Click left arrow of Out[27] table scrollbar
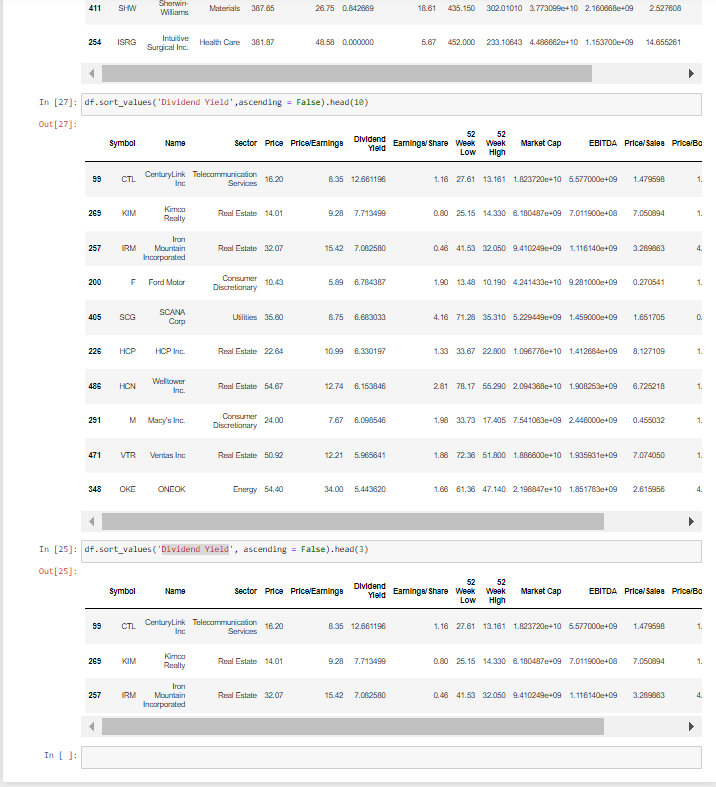 coord(91,521)
